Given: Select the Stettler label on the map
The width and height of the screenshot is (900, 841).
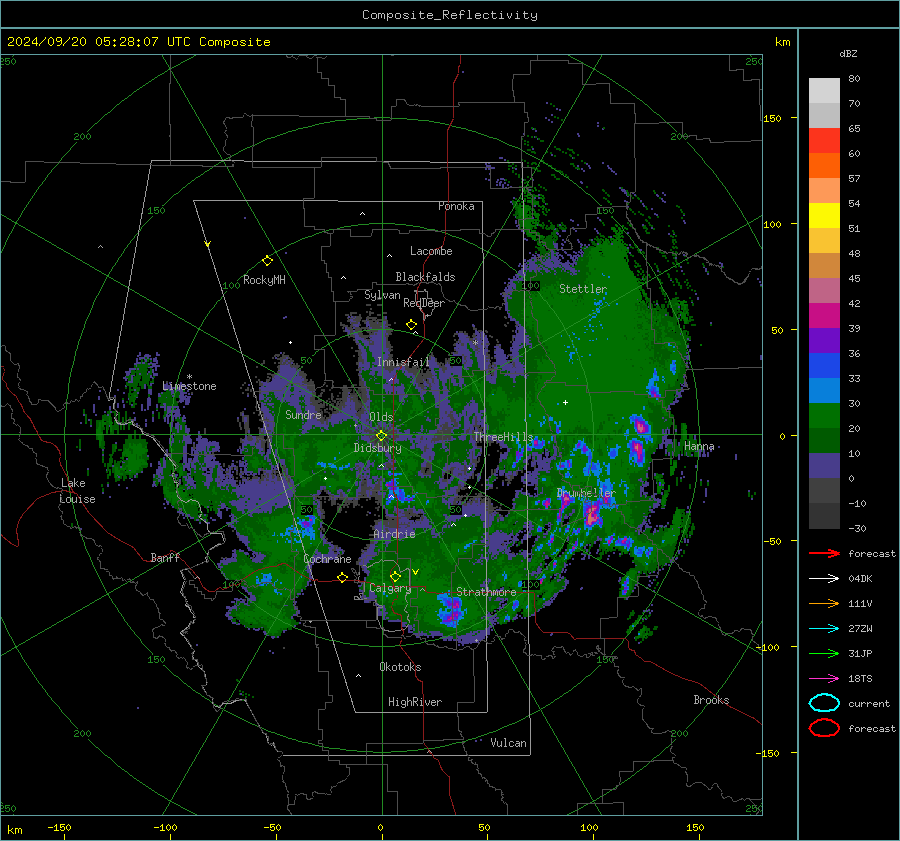Looking at the screenshot, I should [x=583, y=289].
